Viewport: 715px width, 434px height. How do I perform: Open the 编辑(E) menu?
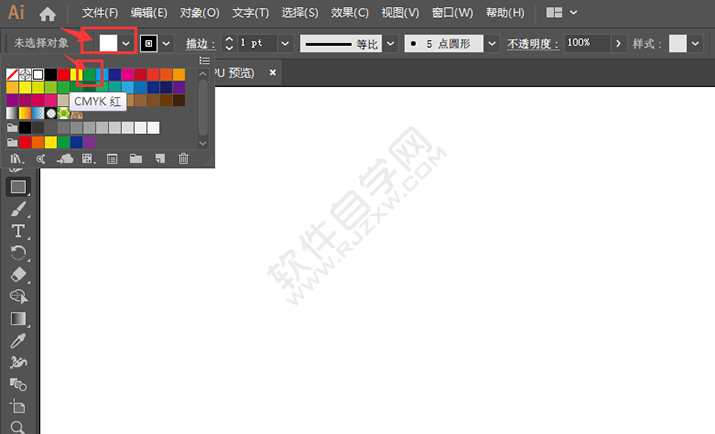(x=149, y=13)
